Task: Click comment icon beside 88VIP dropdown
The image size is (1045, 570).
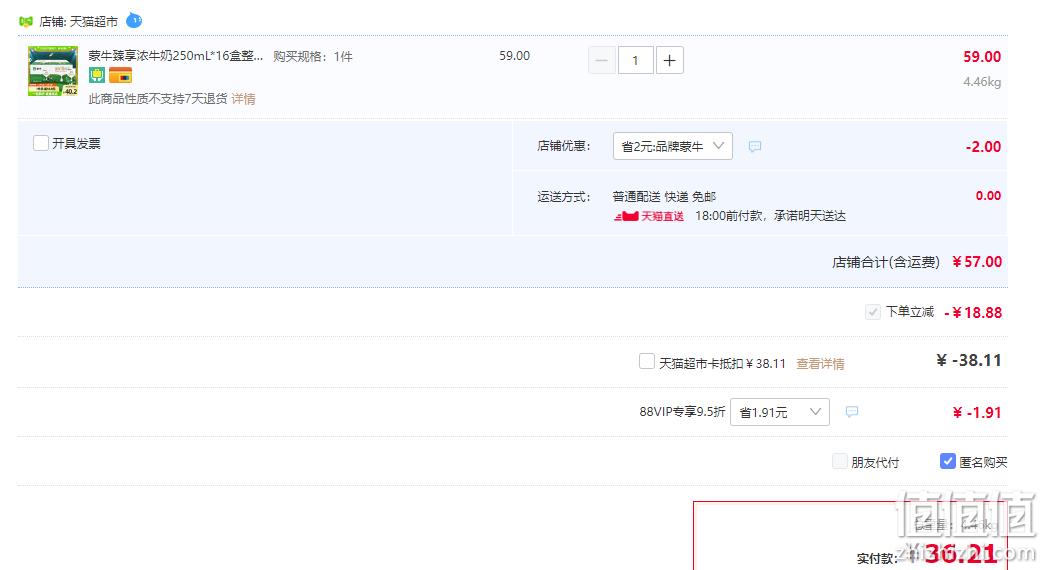Action: pyautogui.click(x=852, y=412)
